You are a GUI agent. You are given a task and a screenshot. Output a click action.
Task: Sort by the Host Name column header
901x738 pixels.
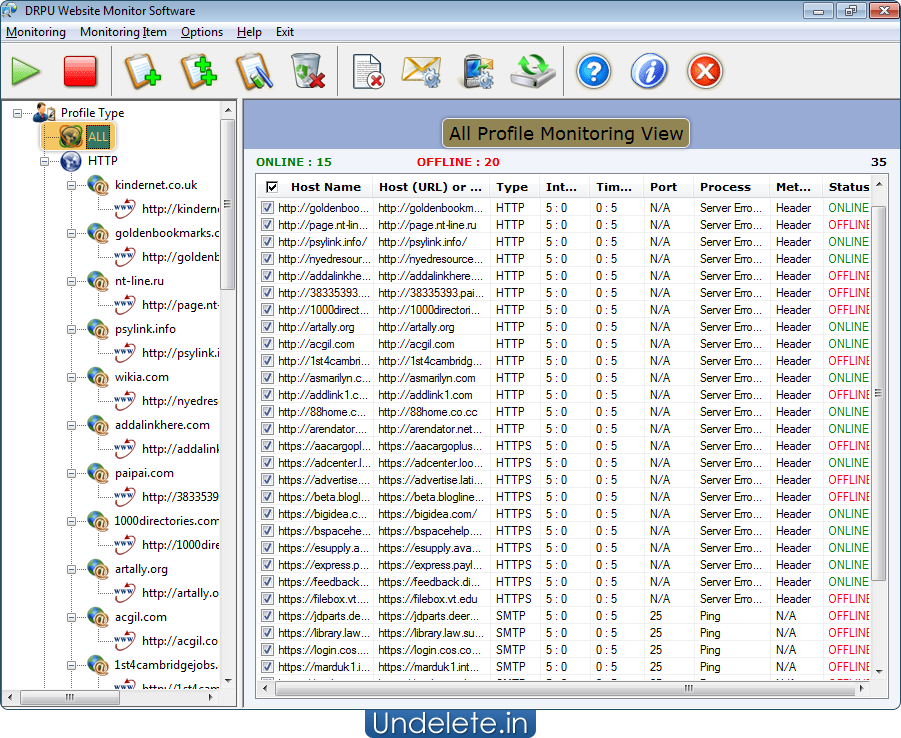pos(326,187)
